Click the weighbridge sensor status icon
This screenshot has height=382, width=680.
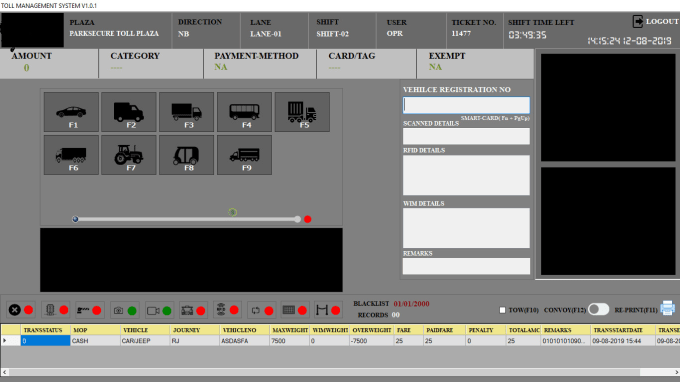click(50, 310)
